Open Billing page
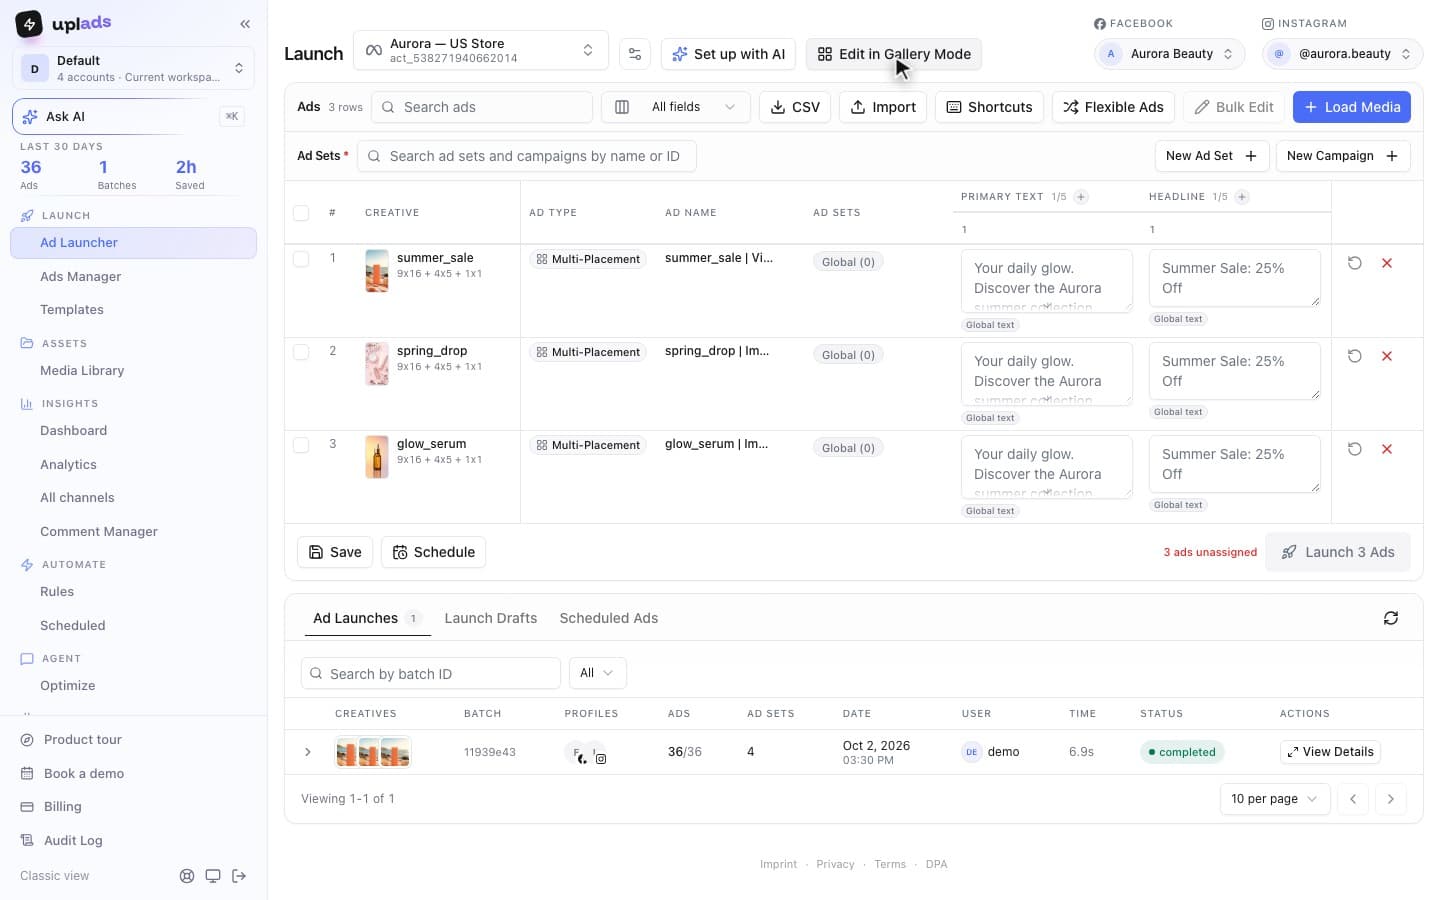Viewport: 1440px width, 900px height. [62, 807]
